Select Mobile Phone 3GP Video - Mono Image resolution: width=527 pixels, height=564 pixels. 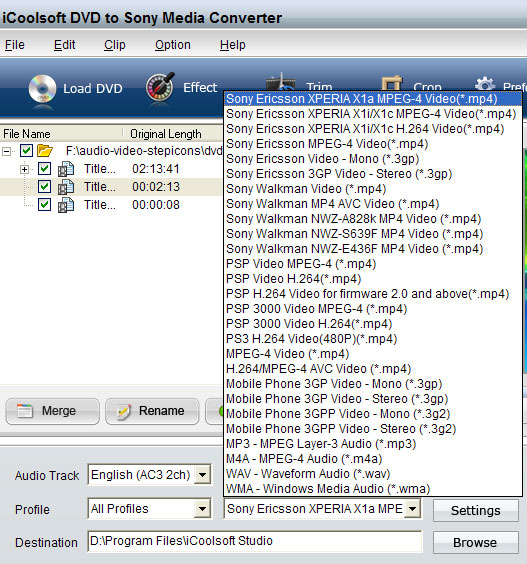coord(373,383)
